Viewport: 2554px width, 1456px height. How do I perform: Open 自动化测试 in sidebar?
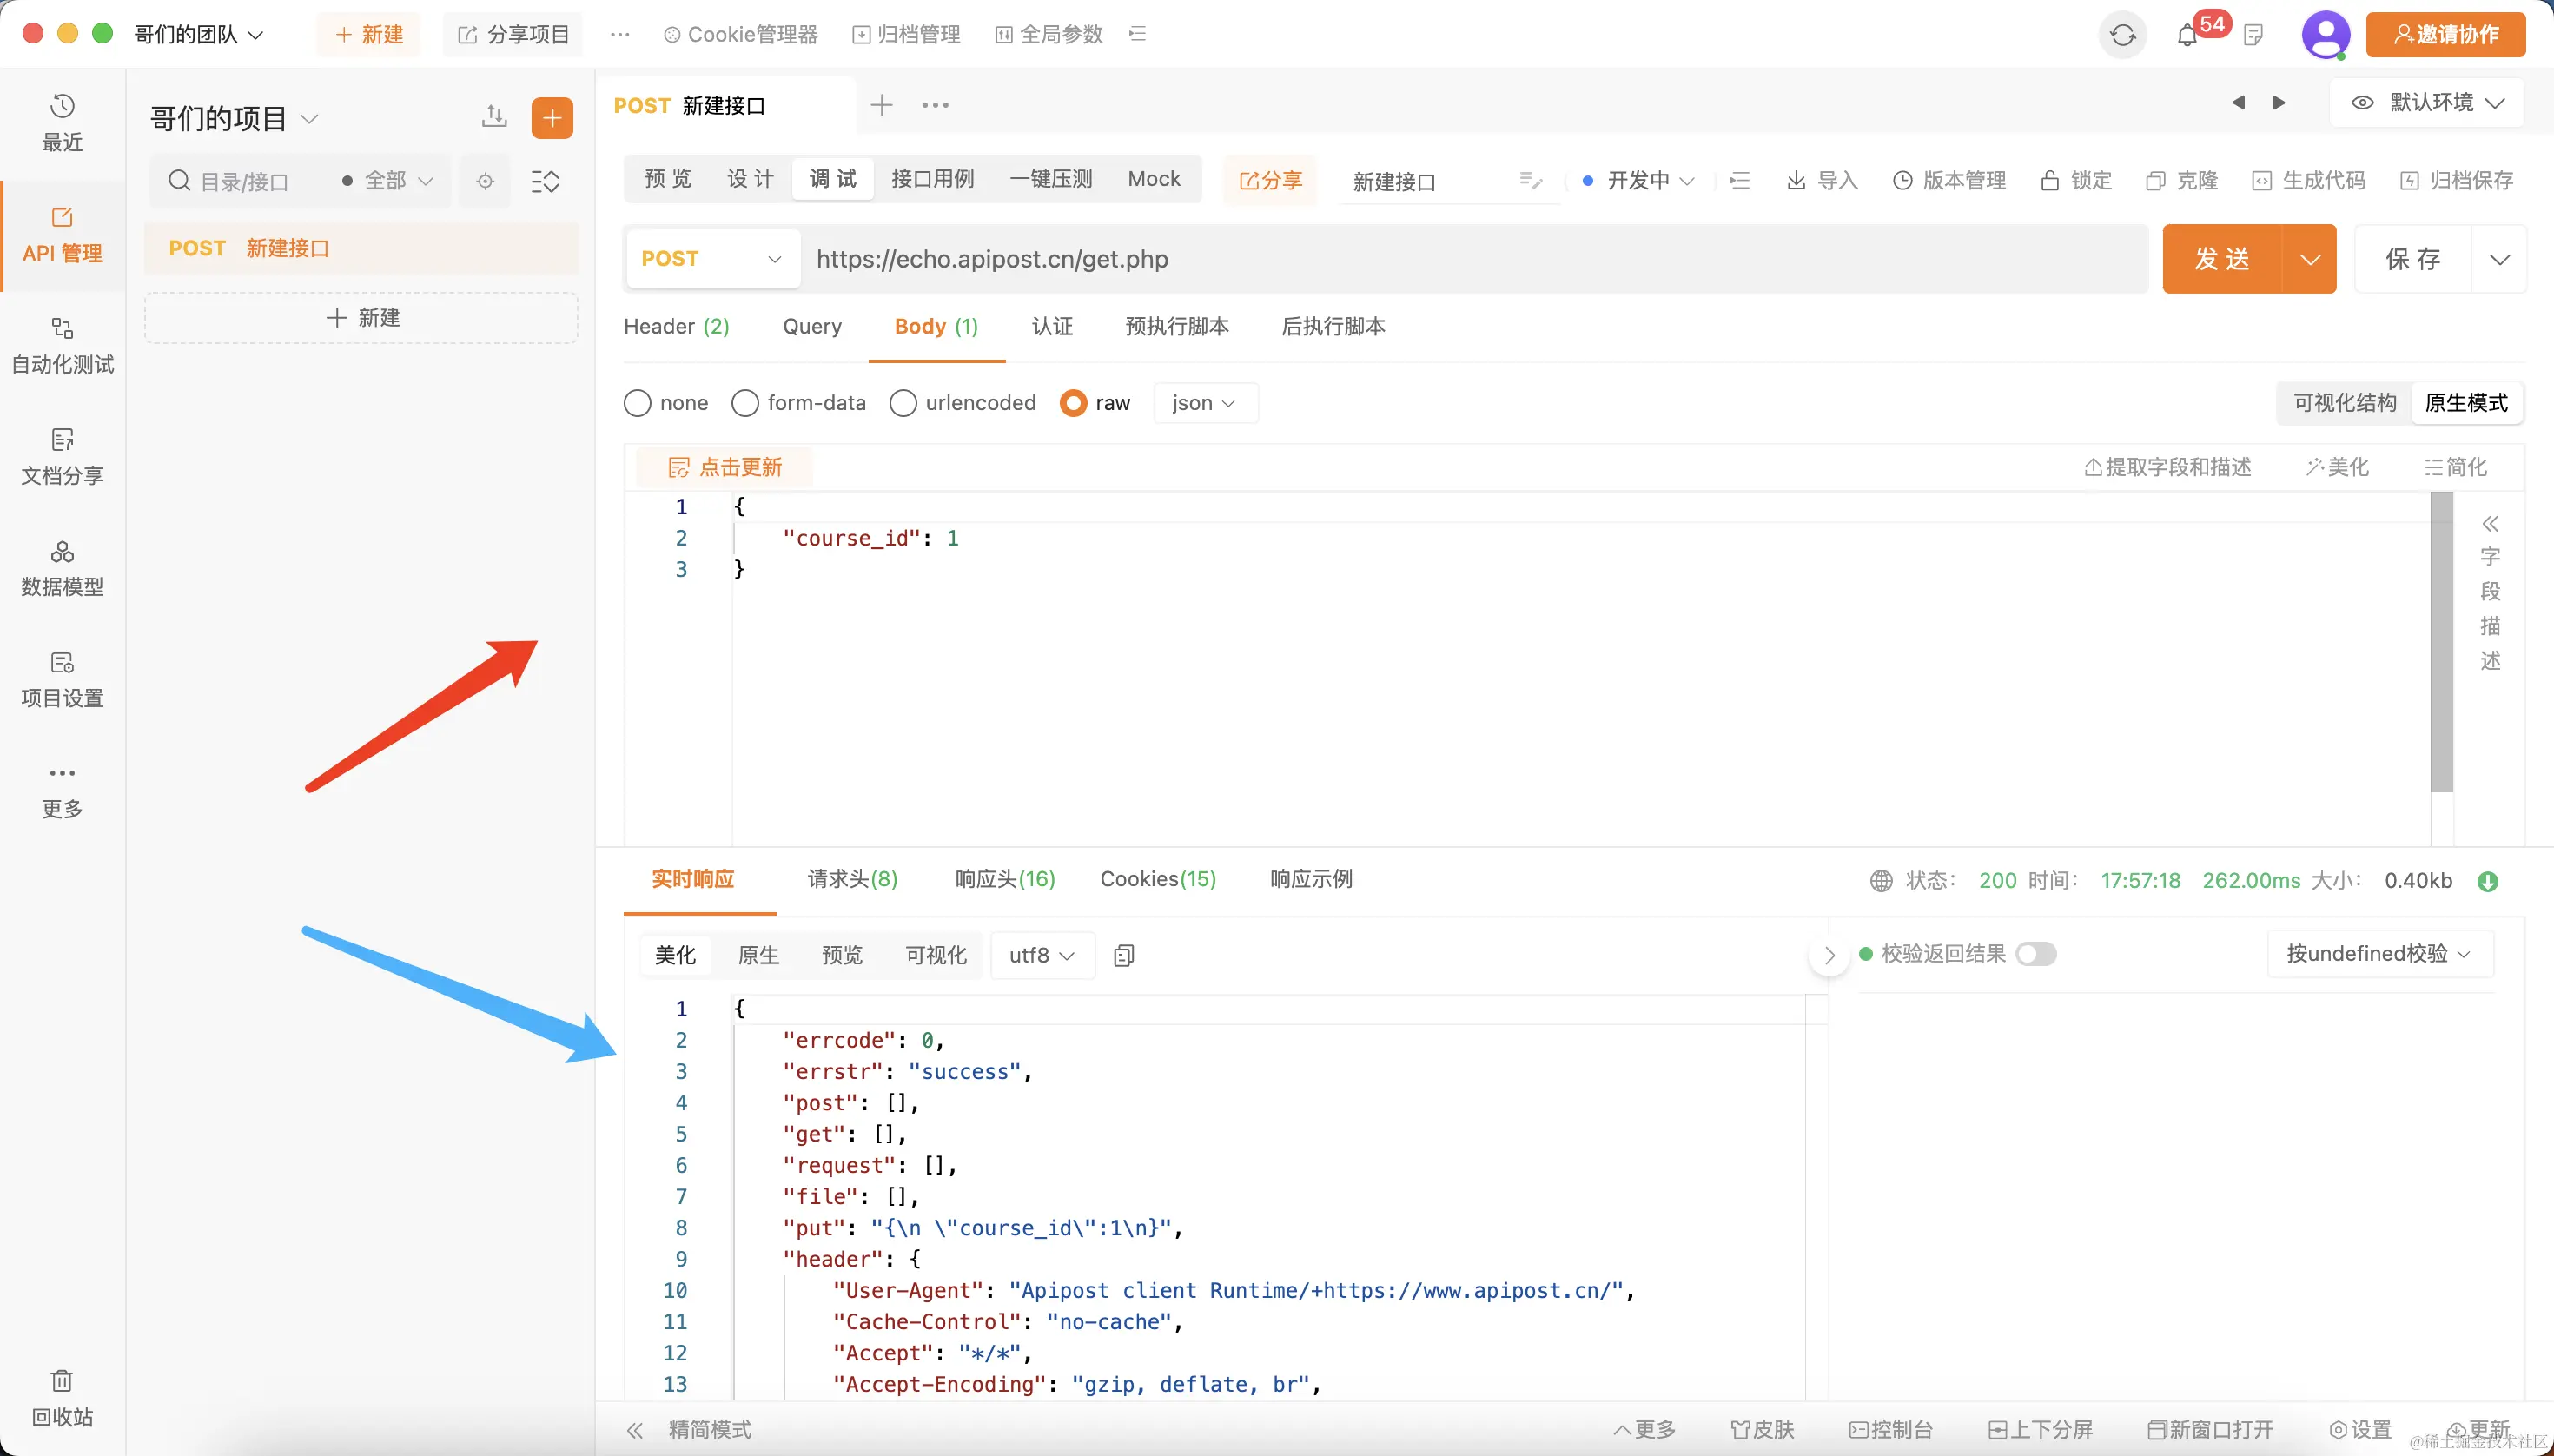click(x=62, y=346)
